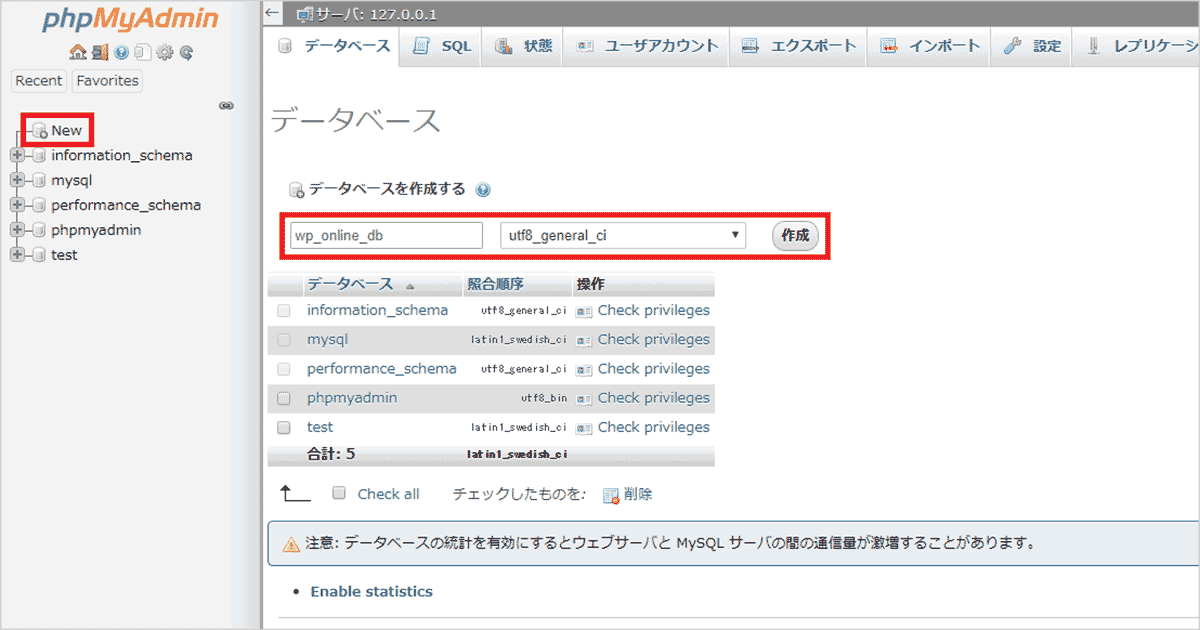
Task: Click the 削除 delete icon below the table
Action: click(x=612, y=493)
